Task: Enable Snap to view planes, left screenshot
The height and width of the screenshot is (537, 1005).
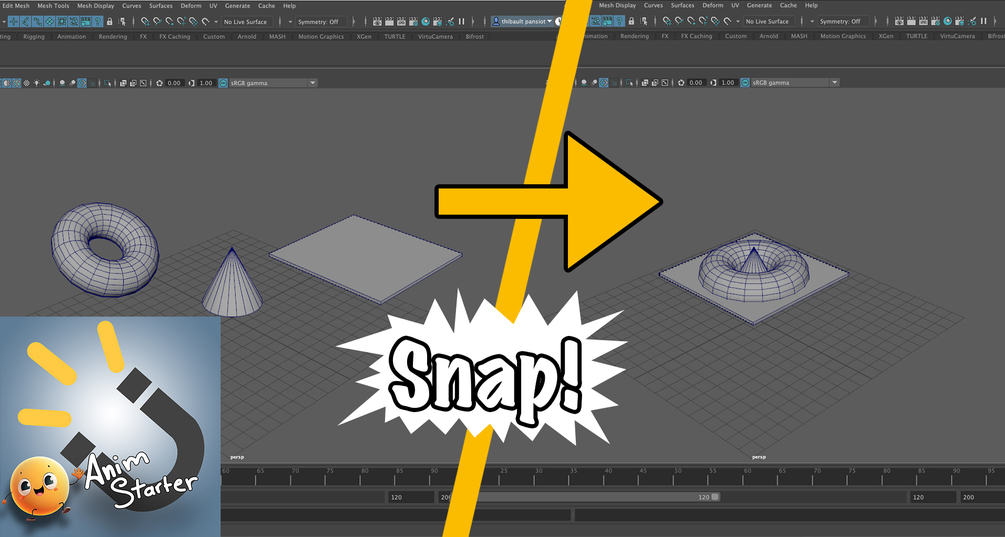Action: tap(193, 21)
